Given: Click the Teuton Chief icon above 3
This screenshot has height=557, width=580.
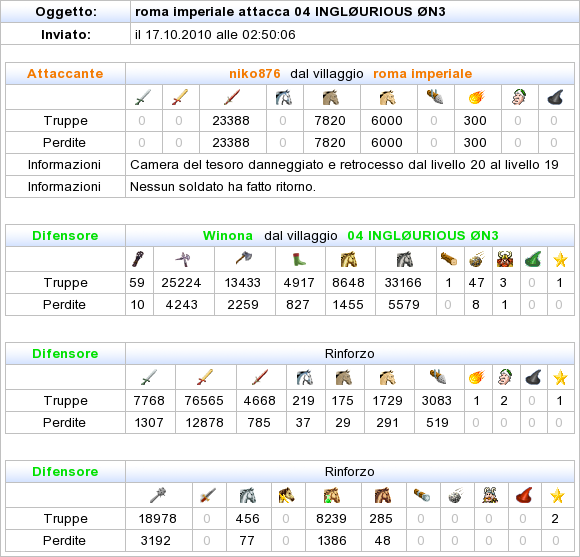Looking at the screenshot, I should pyautogui.click(x=505, y=259).
